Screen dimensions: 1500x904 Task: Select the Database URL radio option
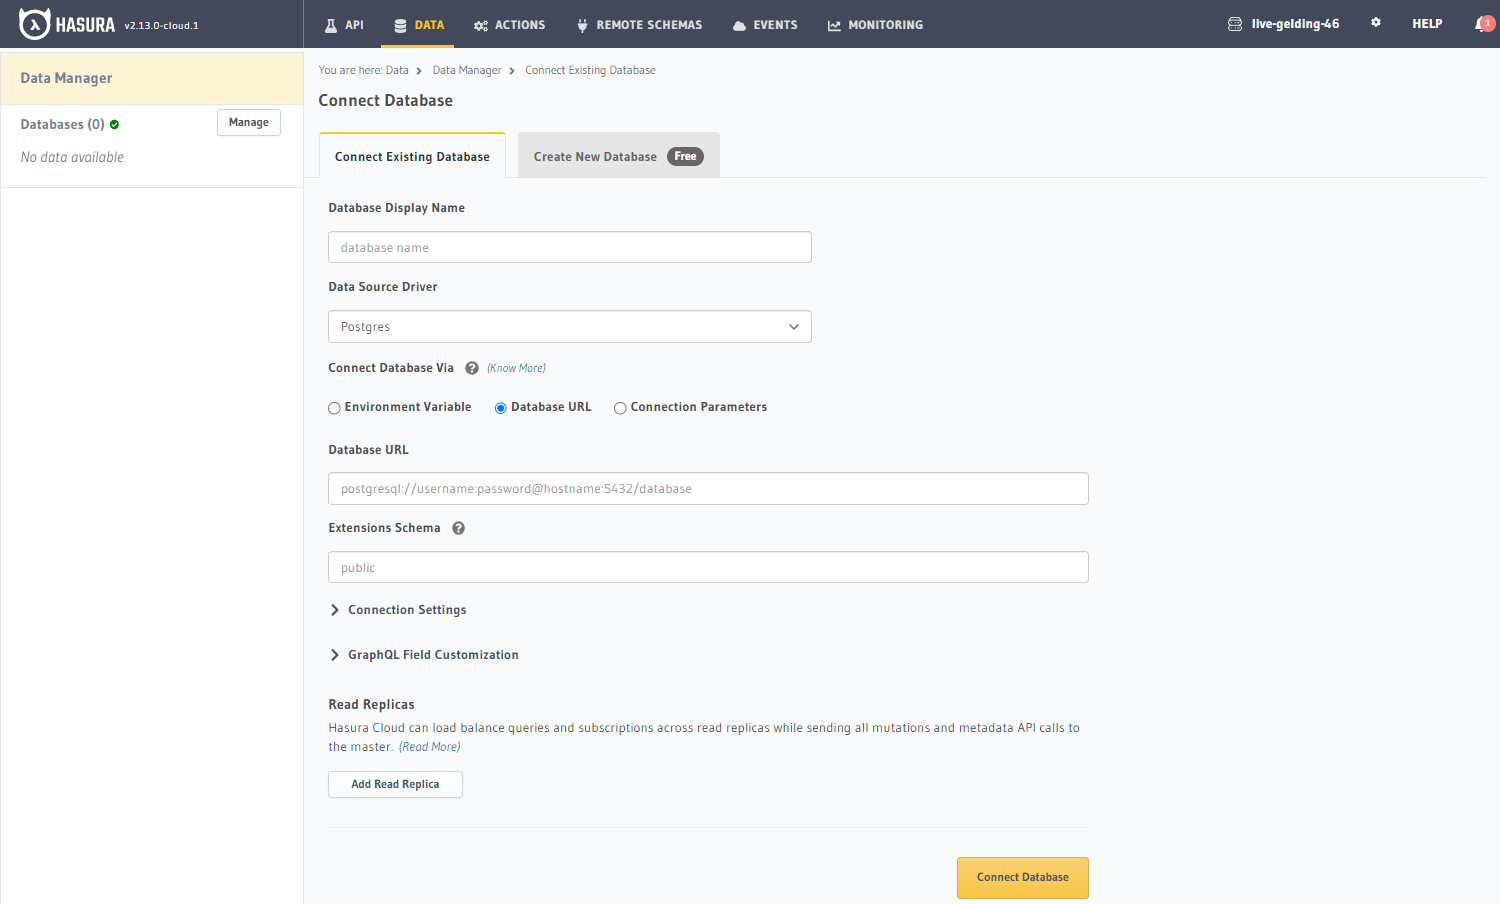point(501,408)
